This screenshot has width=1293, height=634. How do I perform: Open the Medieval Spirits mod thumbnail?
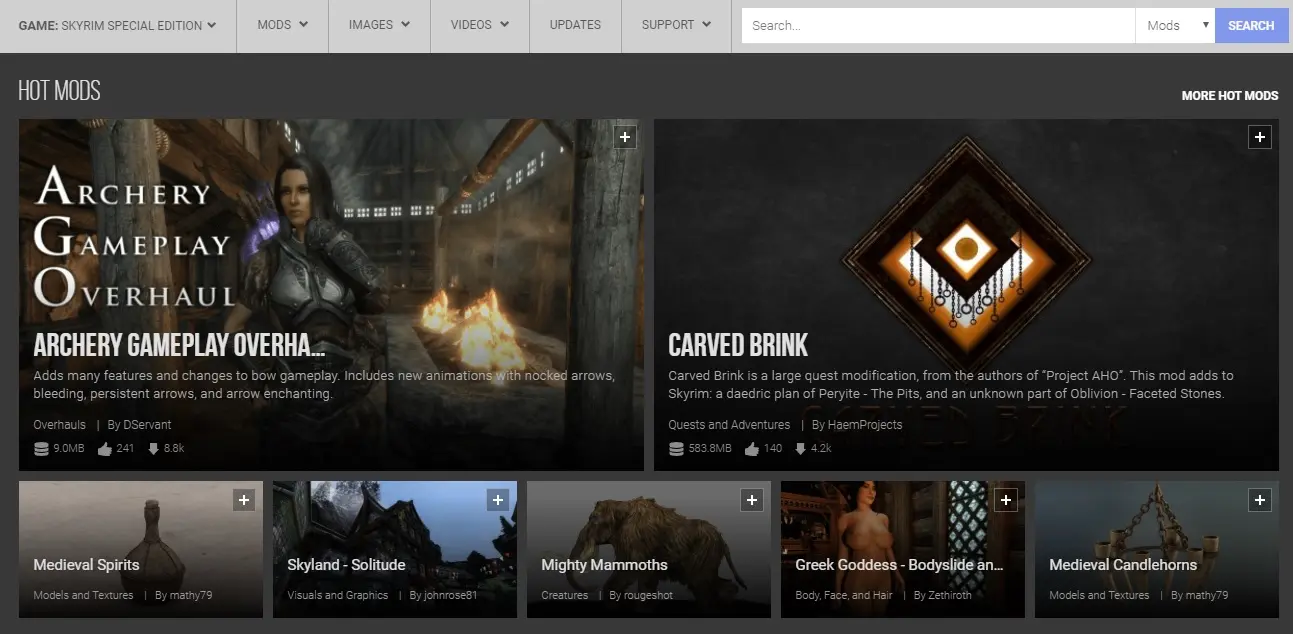pos(141,549)
